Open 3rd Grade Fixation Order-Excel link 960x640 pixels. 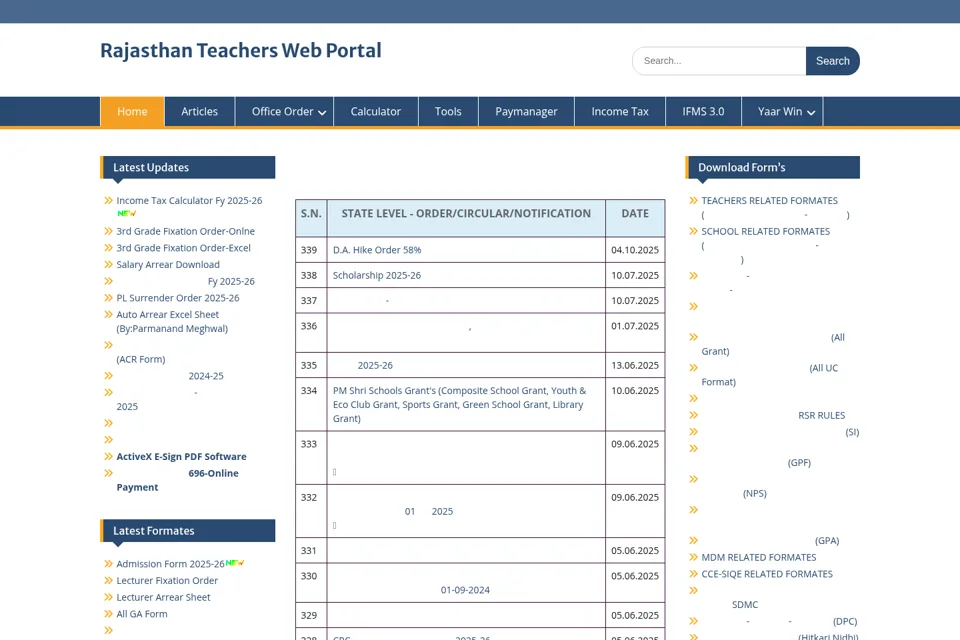pos(184,247)
